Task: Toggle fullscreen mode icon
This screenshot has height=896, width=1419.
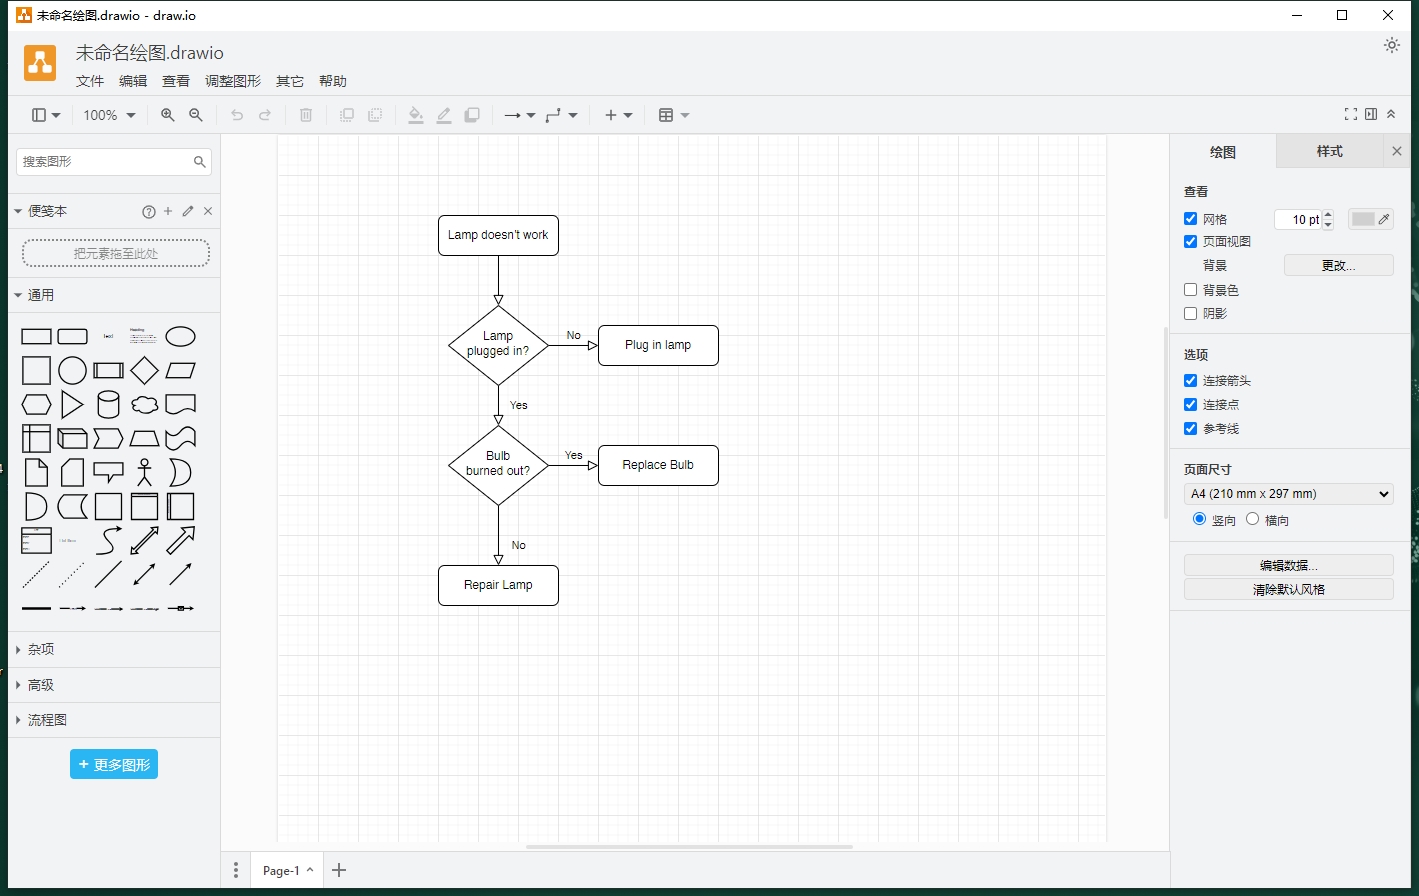Action: [1351, 115]
